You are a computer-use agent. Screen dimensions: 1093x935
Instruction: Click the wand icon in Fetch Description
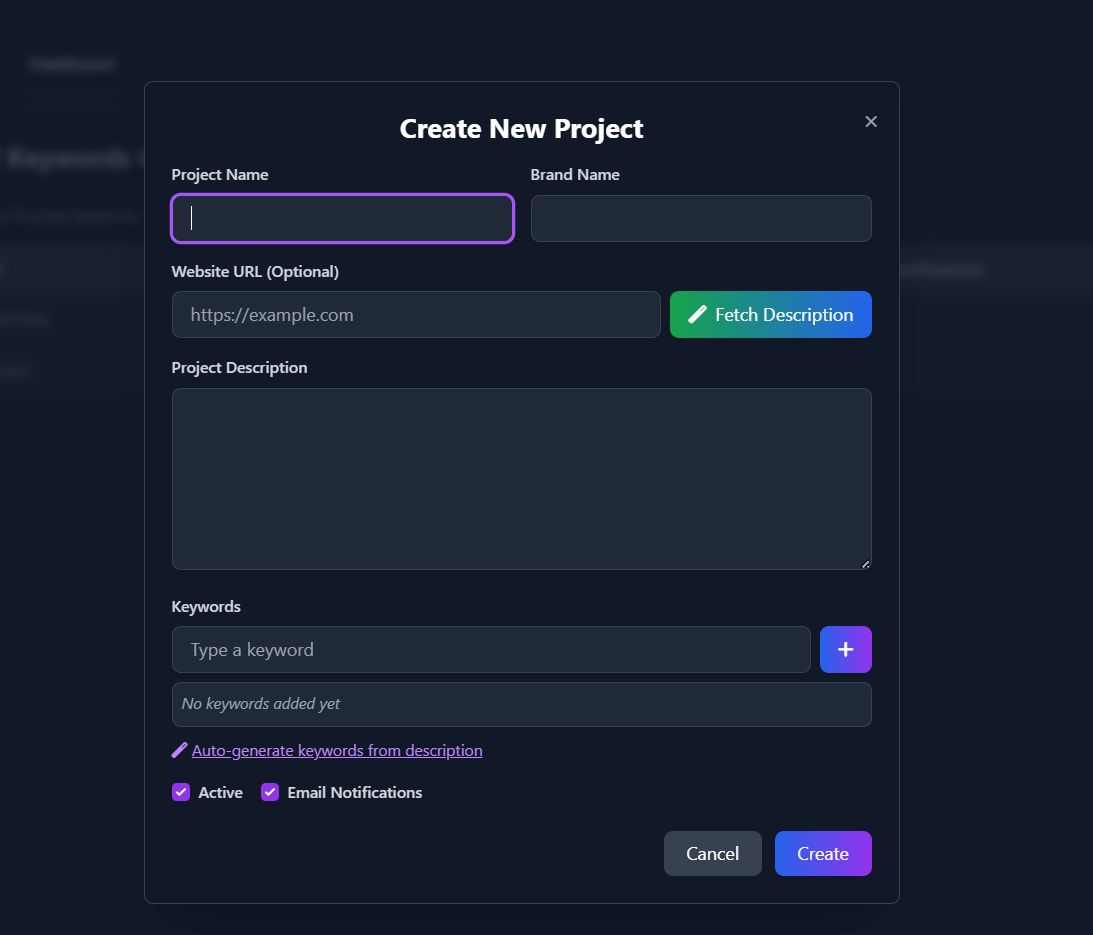point(698,315)
